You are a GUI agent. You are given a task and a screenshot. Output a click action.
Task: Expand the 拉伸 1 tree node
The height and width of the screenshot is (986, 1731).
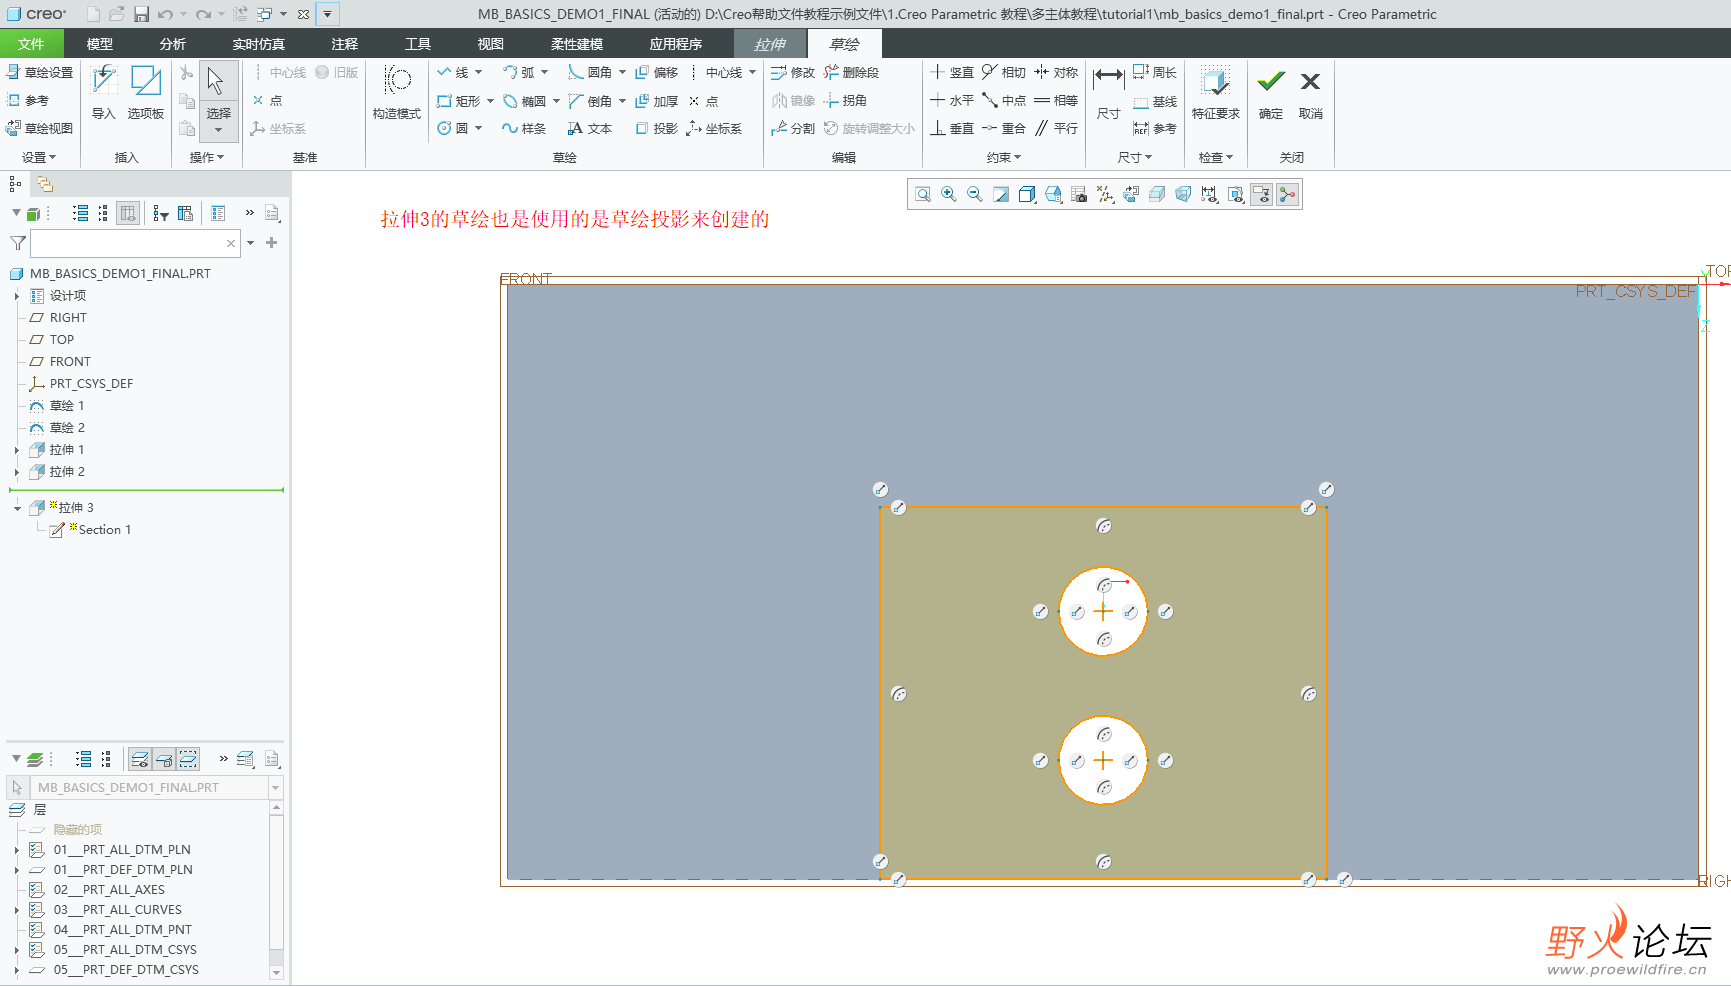coord(17,450)
